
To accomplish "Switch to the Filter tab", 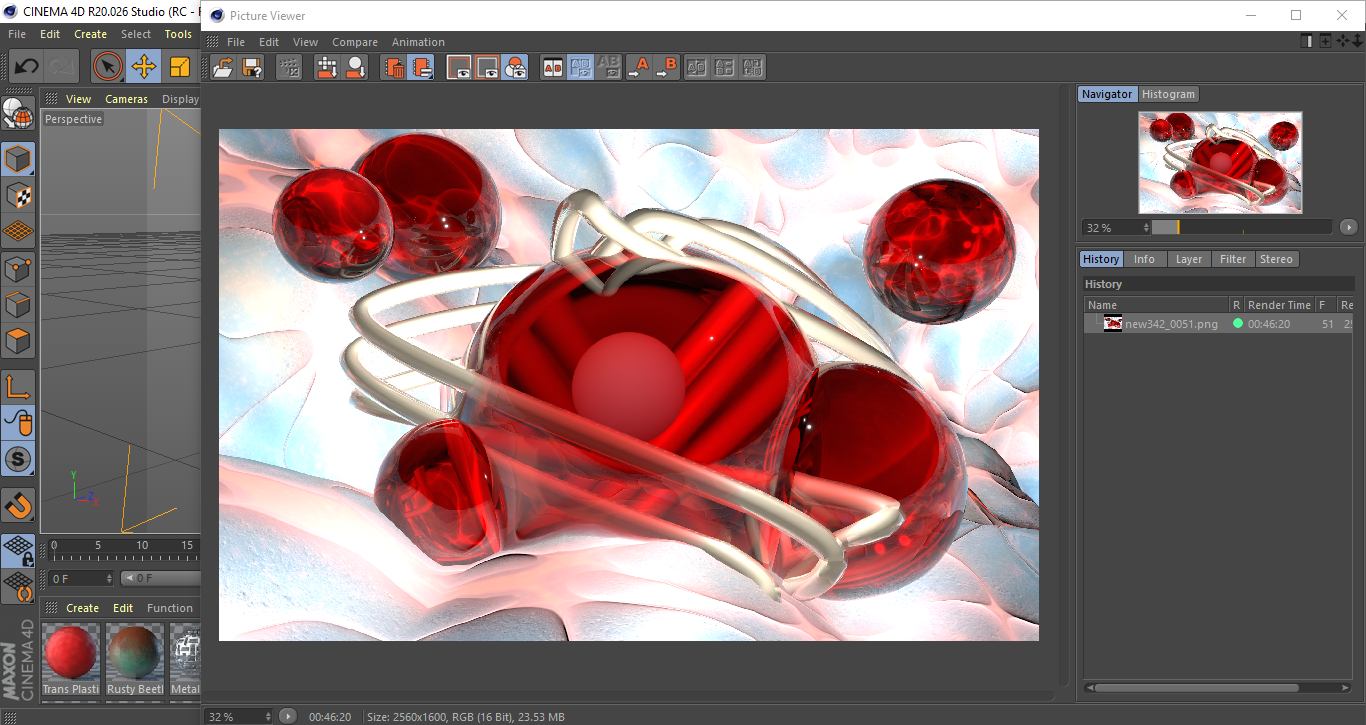I will click(1233, 259).
